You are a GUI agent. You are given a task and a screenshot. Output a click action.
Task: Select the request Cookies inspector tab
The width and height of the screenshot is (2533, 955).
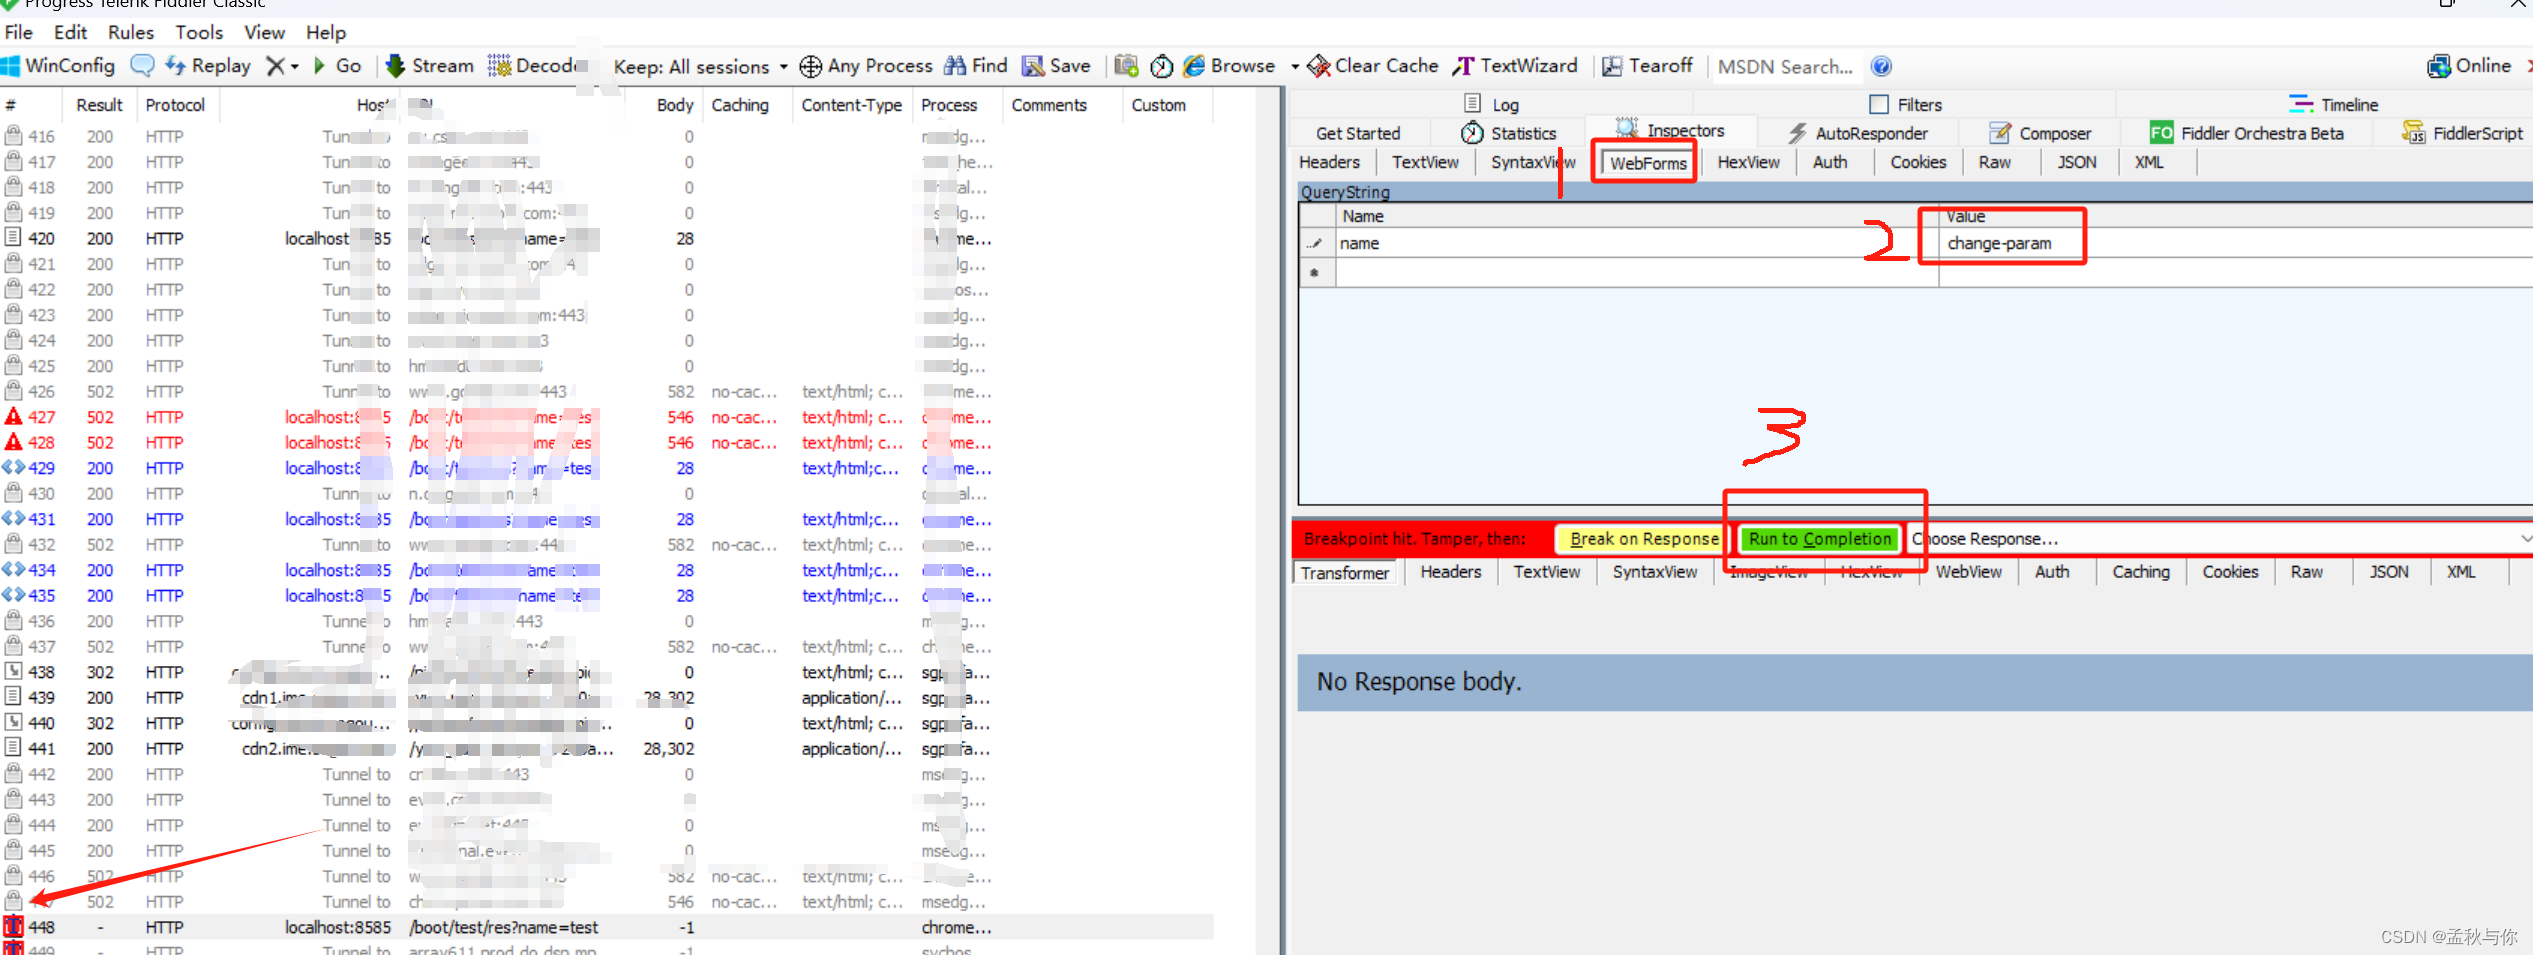point(1917,162)
